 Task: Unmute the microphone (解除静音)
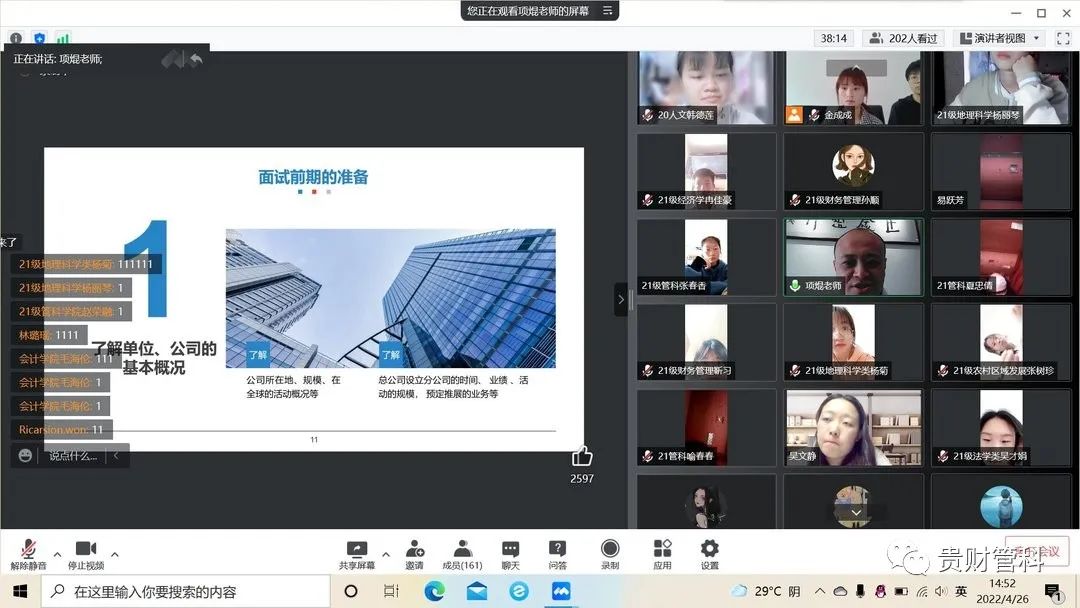coord(28,549)
